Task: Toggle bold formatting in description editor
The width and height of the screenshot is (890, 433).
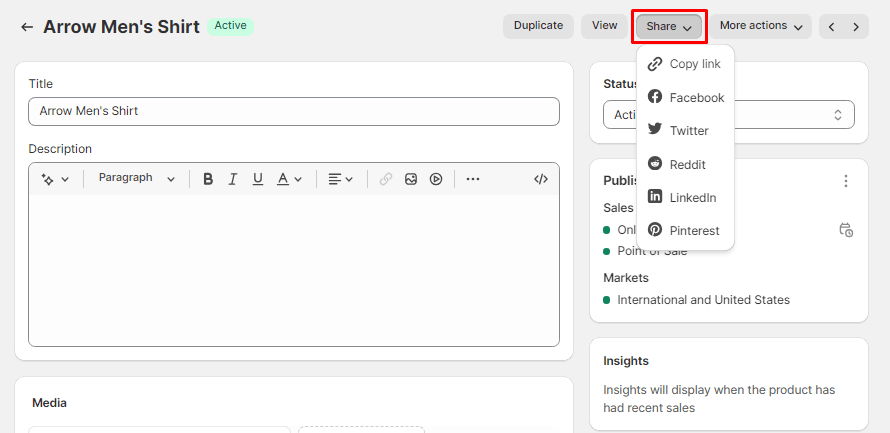Action: click(x=208, y=179)
